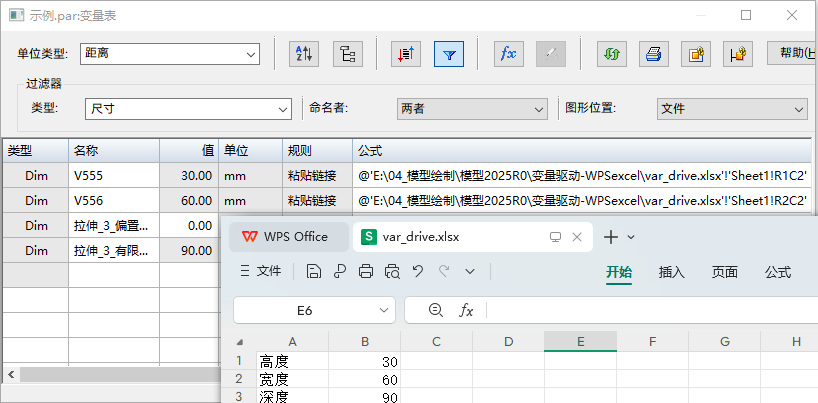Click the 类型 column header
Viewport: 818px width, 403px height.
point(35,151)
